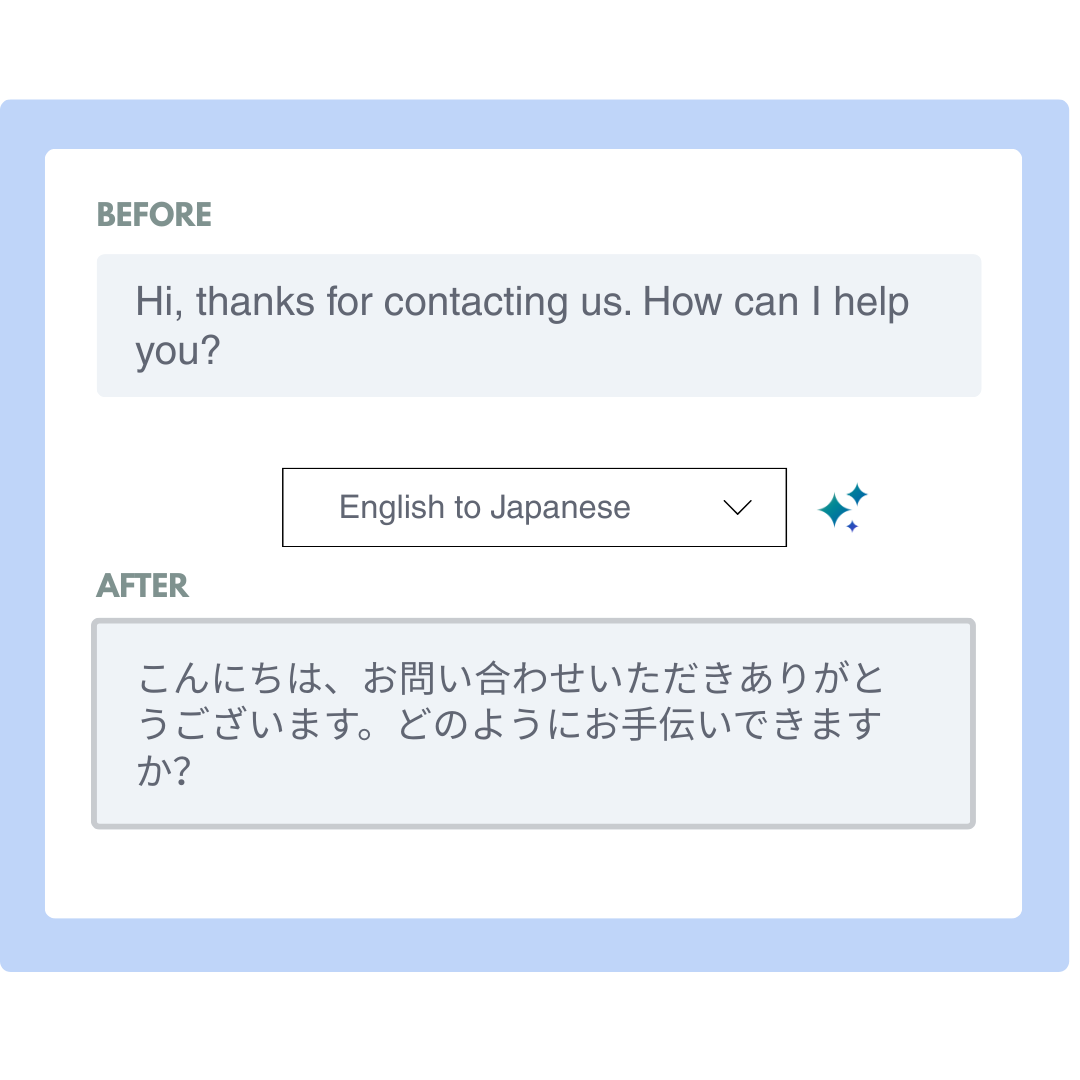Image resolution: width=1080 pixels, height=1080 pixels.
Task: Click the word 'Japanese' in the dropdown
Action: (x=560, y=508)
